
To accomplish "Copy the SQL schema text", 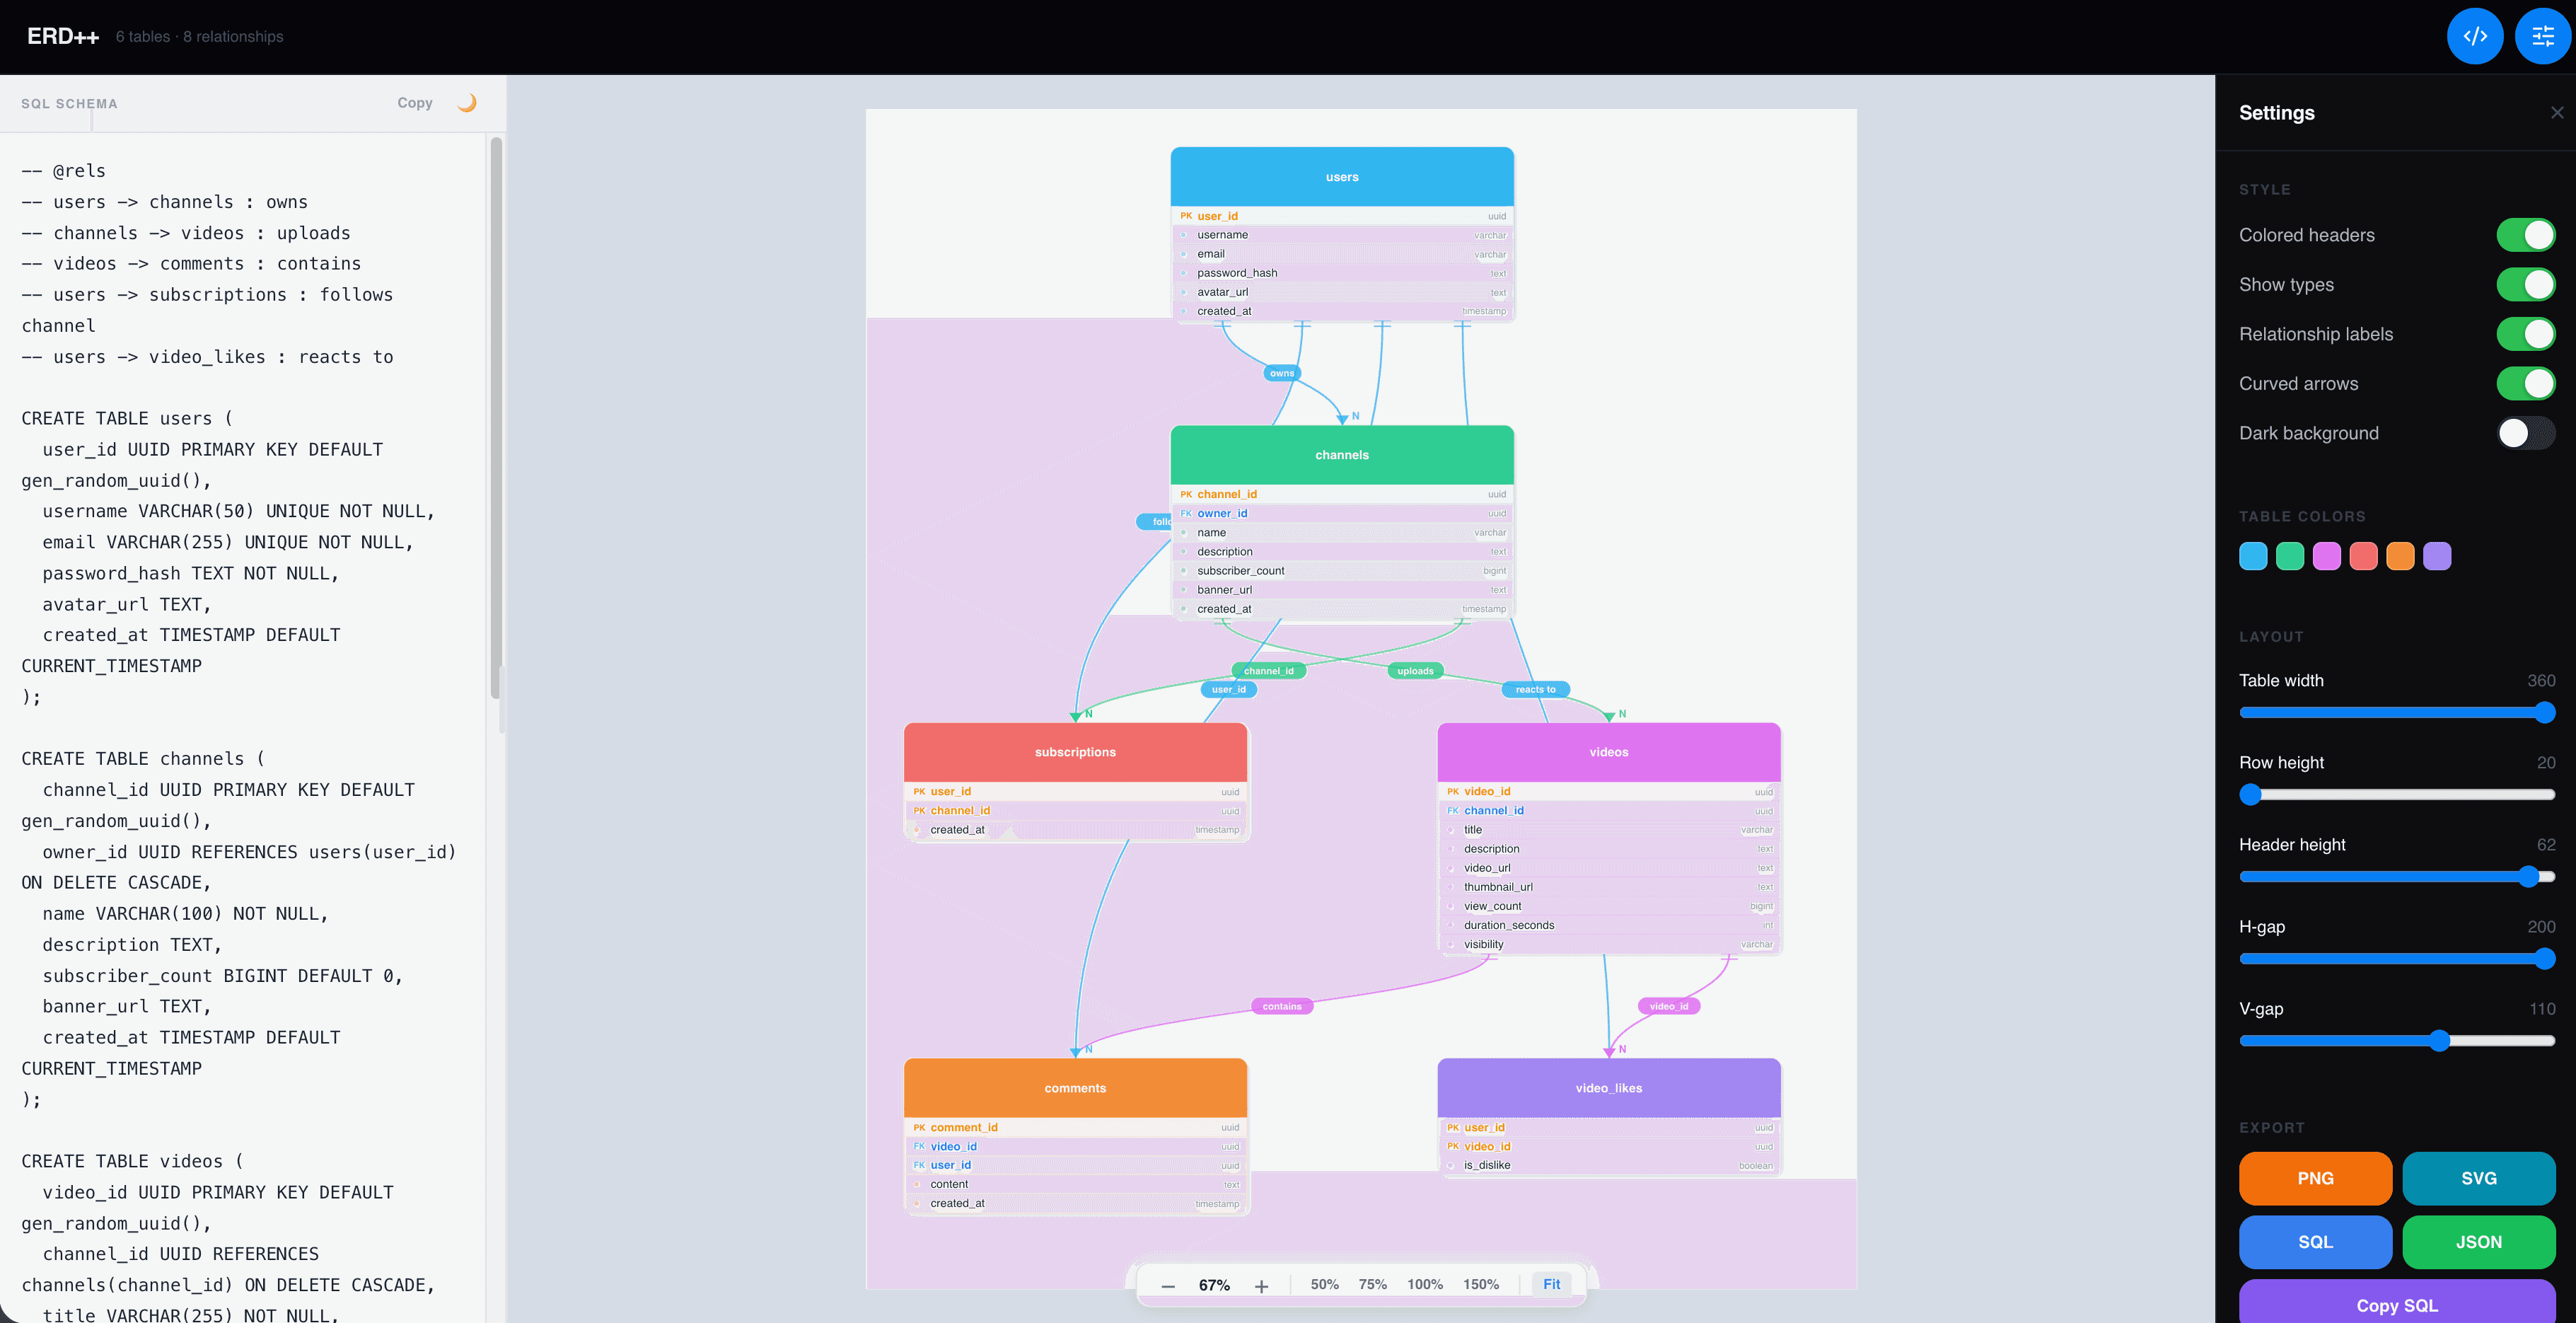I will (x=414, y=103).
